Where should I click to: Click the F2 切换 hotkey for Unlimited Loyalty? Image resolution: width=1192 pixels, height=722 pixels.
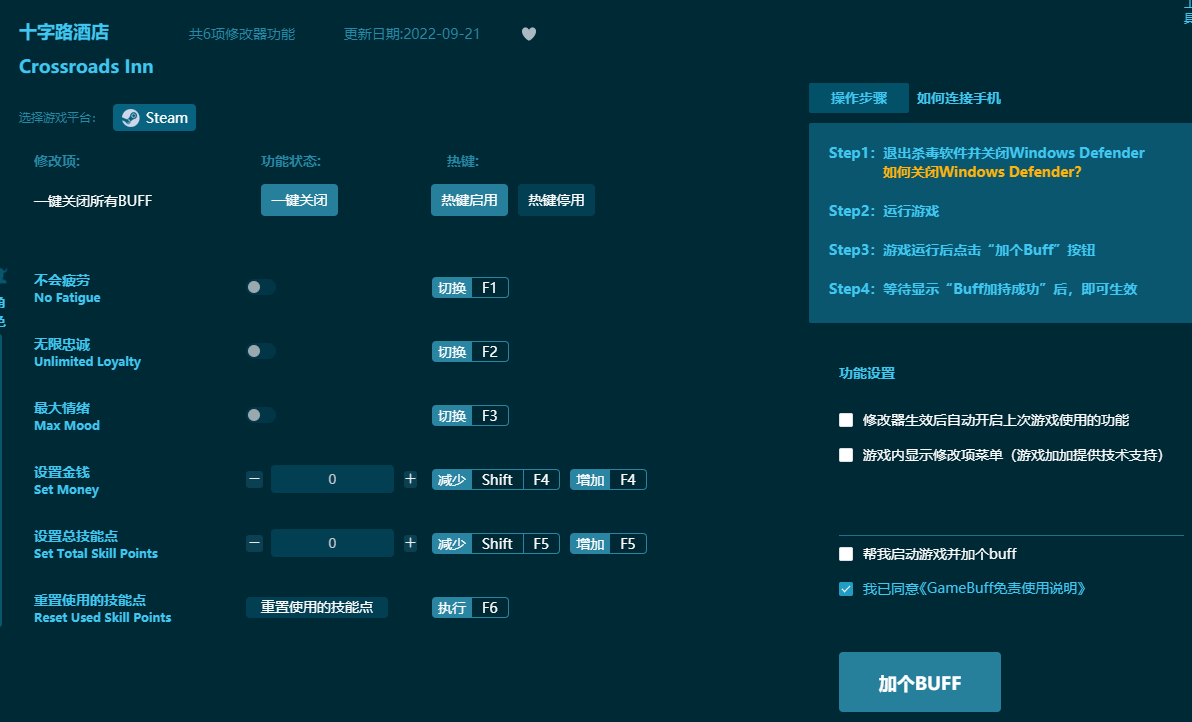click(470, 352)
